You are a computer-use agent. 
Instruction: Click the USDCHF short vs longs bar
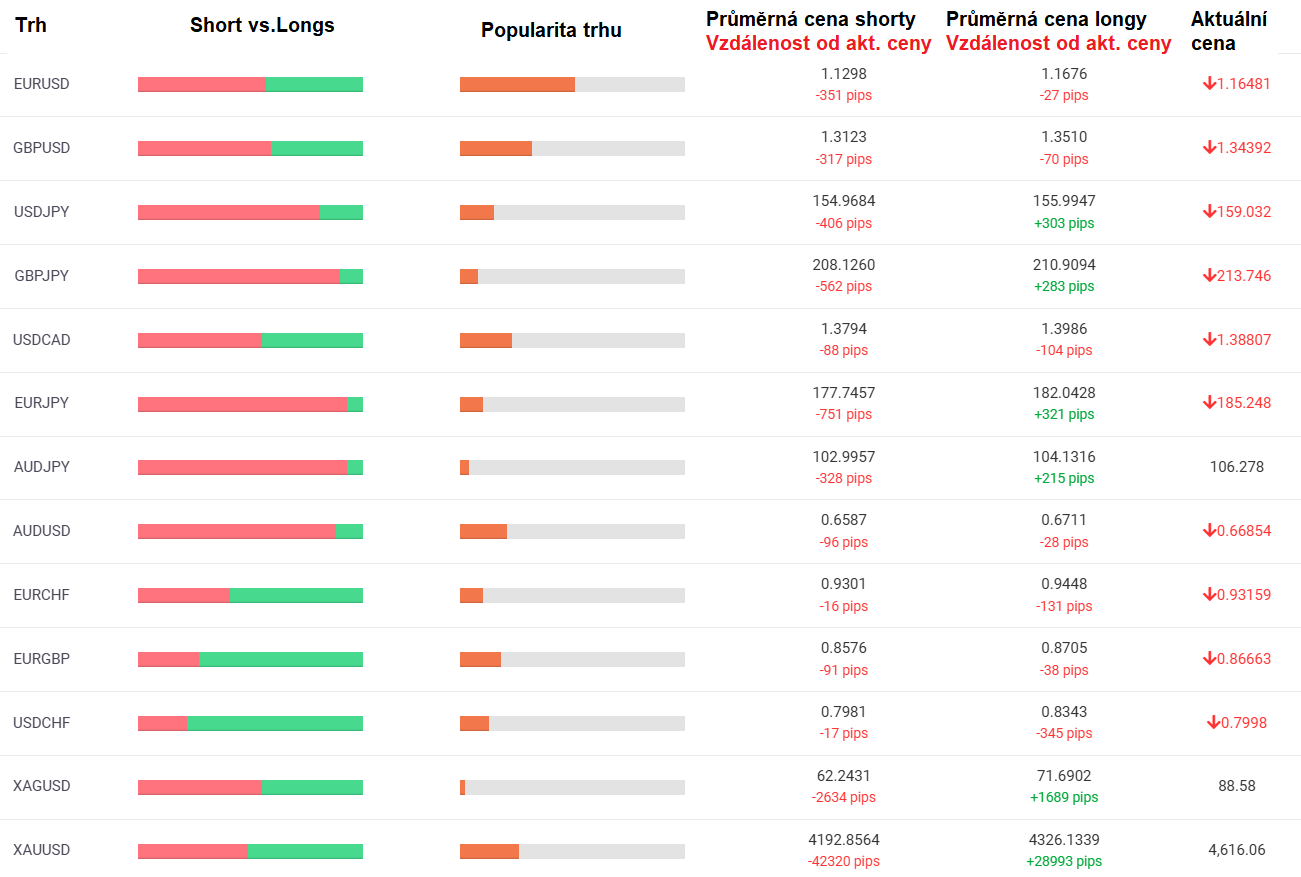(250, 723)
